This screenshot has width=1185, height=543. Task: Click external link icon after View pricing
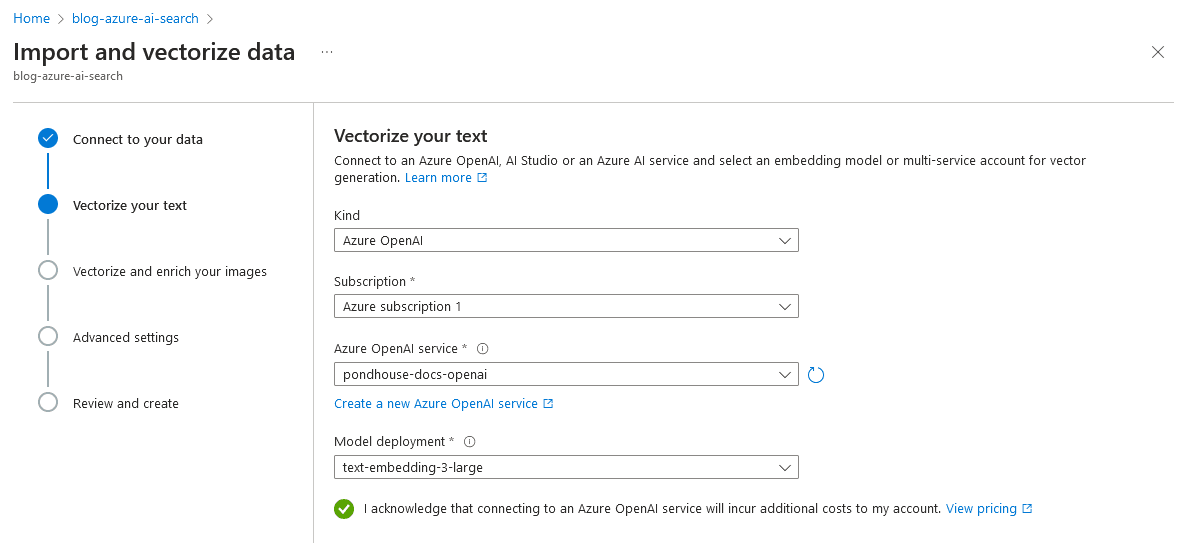[1027, 509]
